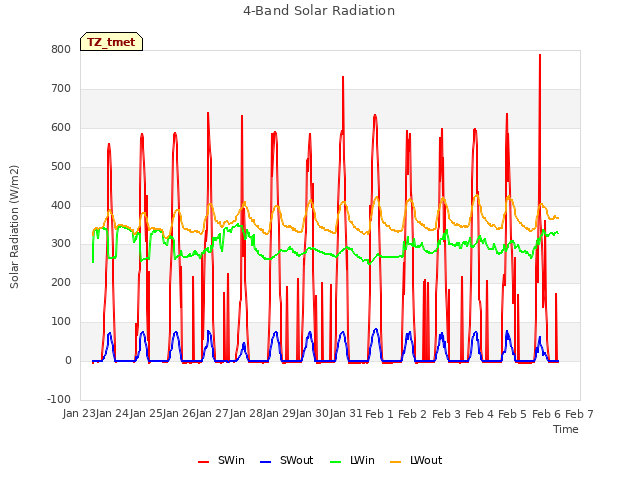This screenshot has height=480, width=640.
Task: Click the orange LWout legend color marker
Action: [x=396, y=462]
